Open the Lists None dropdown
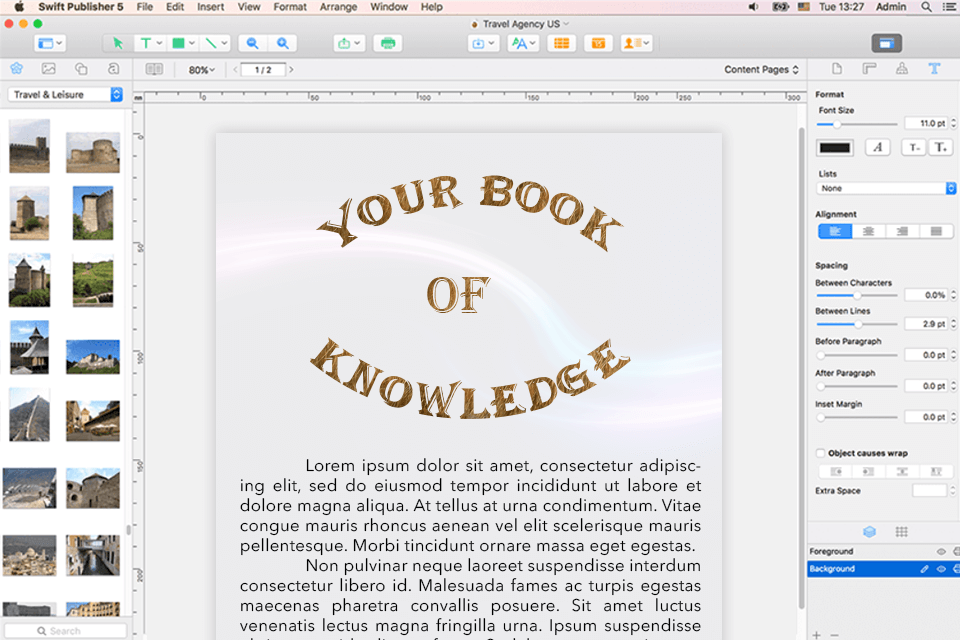 click(886, 189)
